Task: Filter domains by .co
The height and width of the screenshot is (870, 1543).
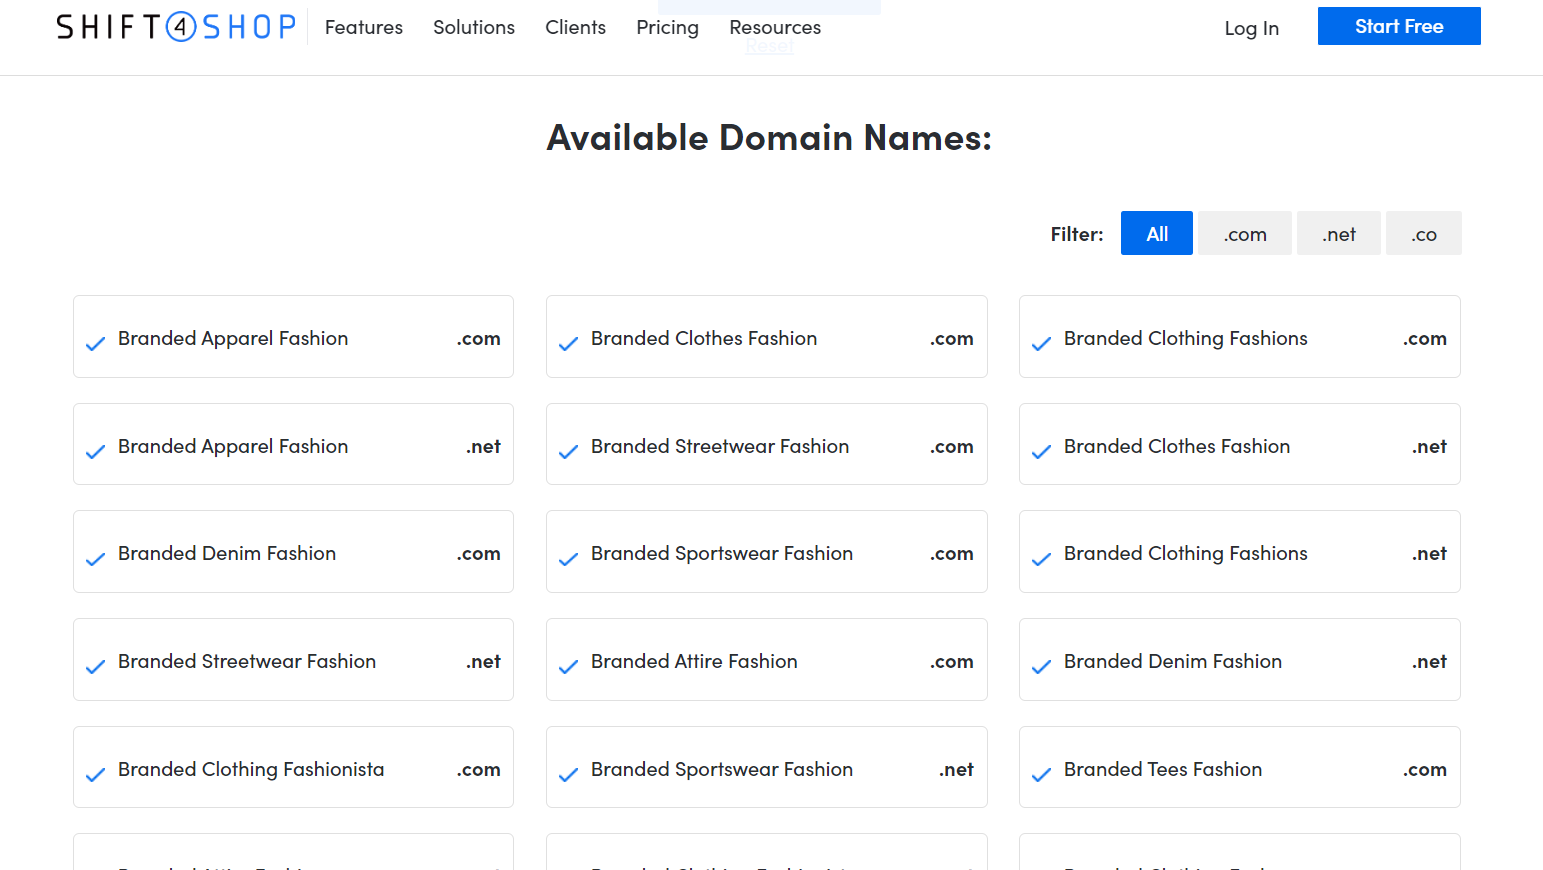Action: (x=1424, y=233)
